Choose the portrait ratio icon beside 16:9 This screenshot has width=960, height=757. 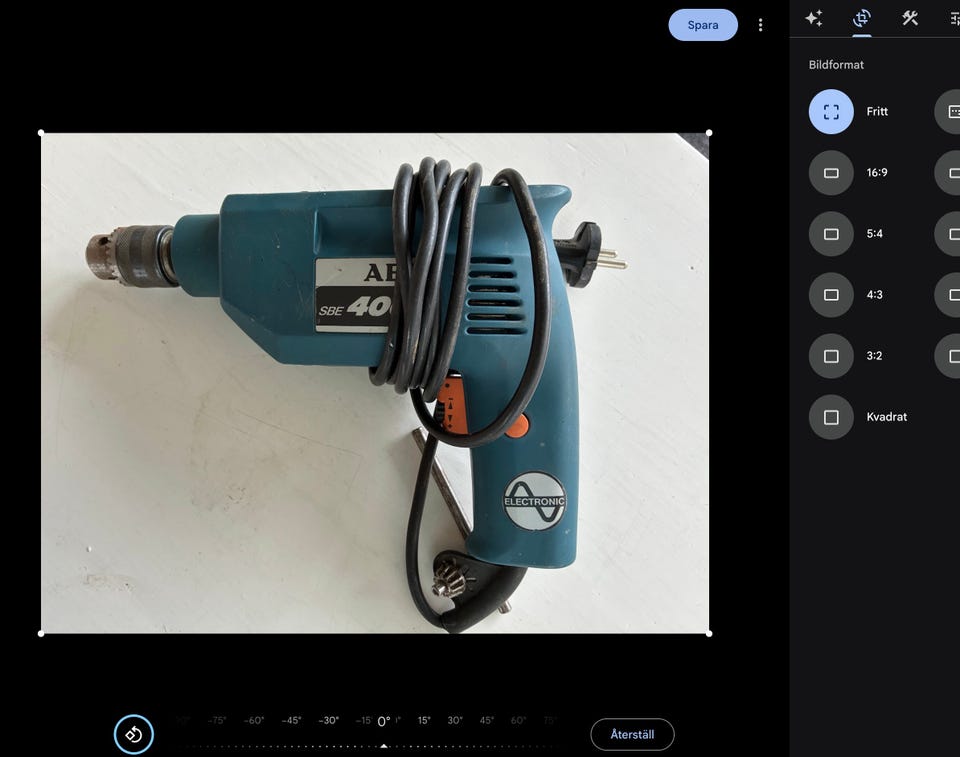point(948,173)
